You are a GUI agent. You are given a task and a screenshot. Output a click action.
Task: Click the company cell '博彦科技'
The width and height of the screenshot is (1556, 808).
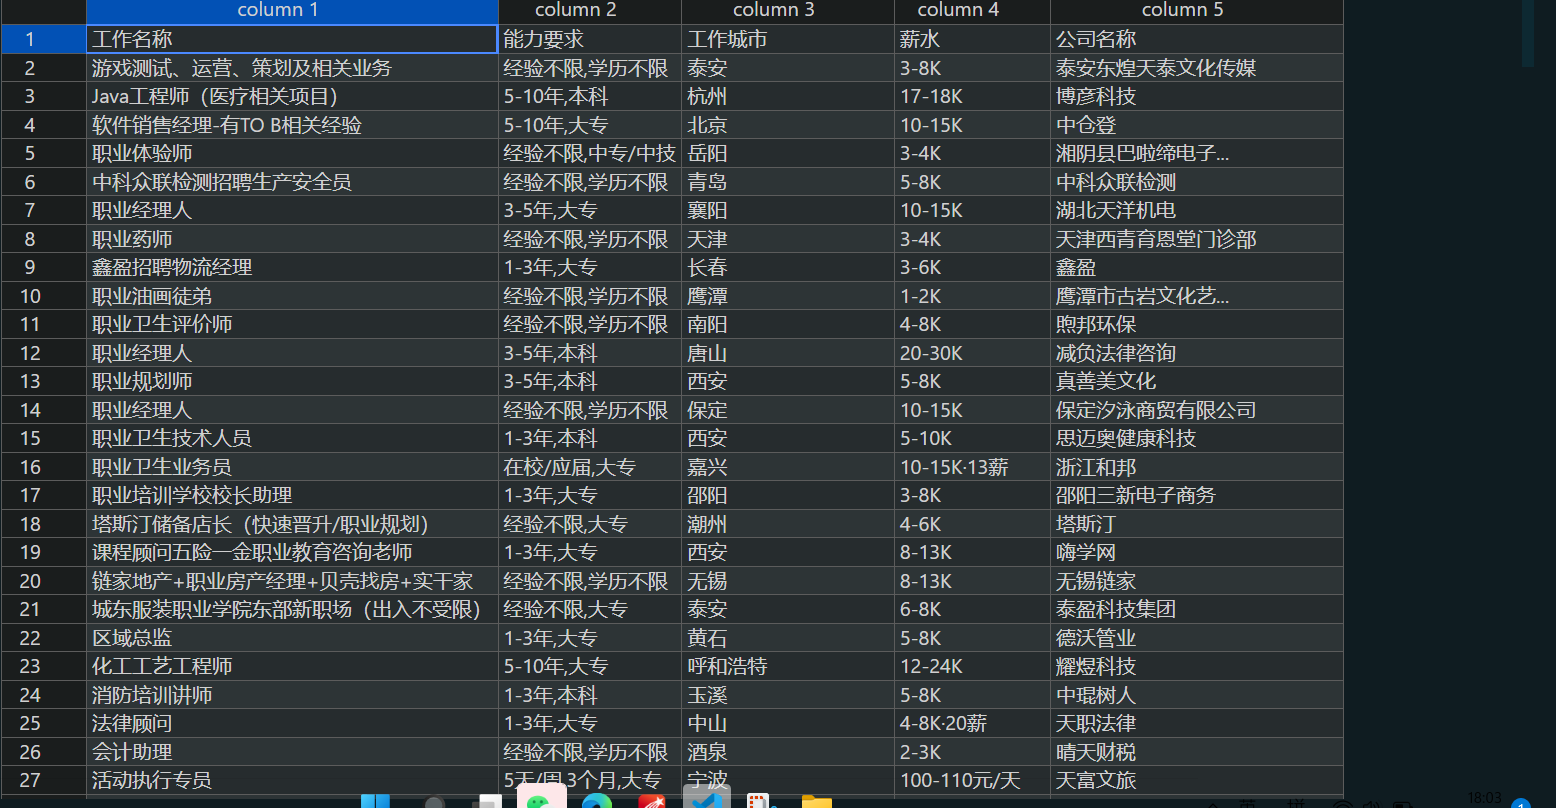(1196, 96)
